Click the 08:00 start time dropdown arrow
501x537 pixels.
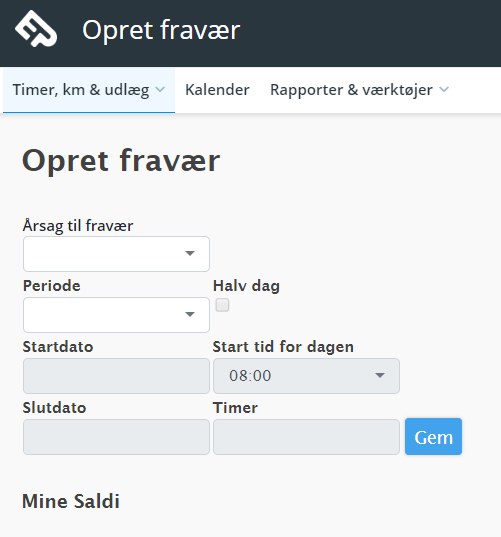tap(380, 375)
